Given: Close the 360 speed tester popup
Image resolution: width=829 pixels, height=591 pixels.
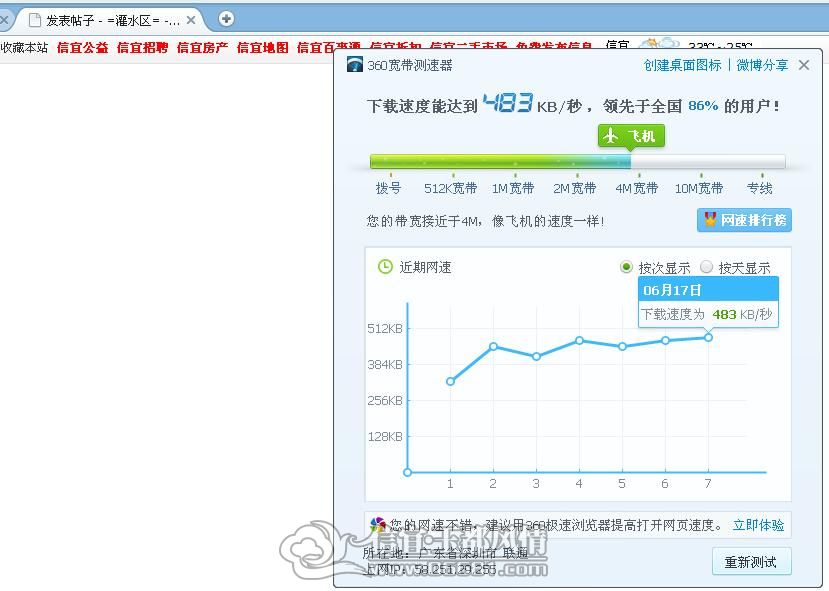Looking at the screenshot, I should click(804, 65).
